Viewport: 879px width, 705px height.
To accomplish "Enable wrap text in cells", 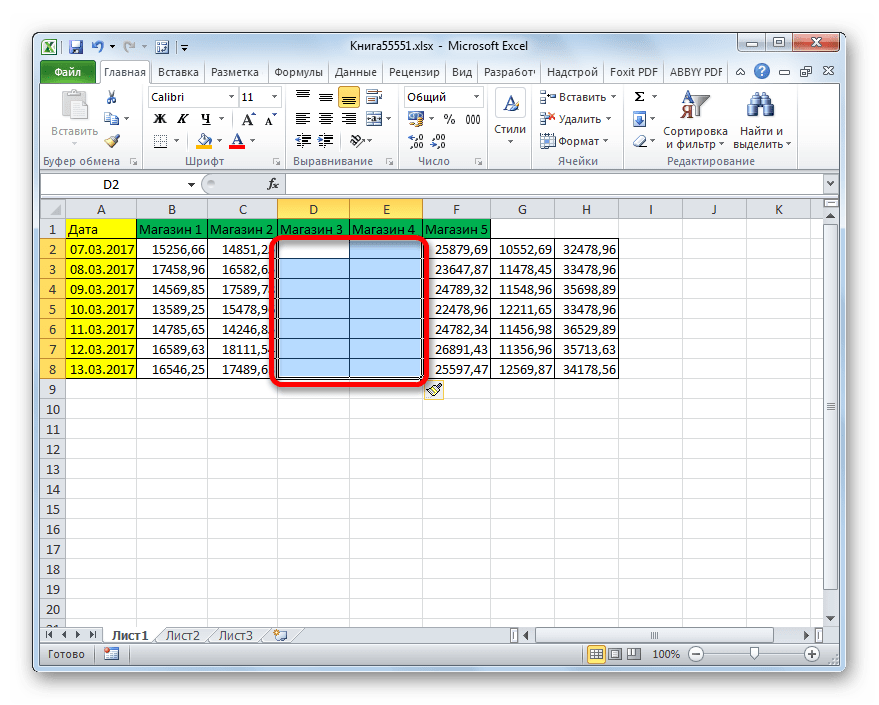I will pyautogui.click(x=374, y=97).
